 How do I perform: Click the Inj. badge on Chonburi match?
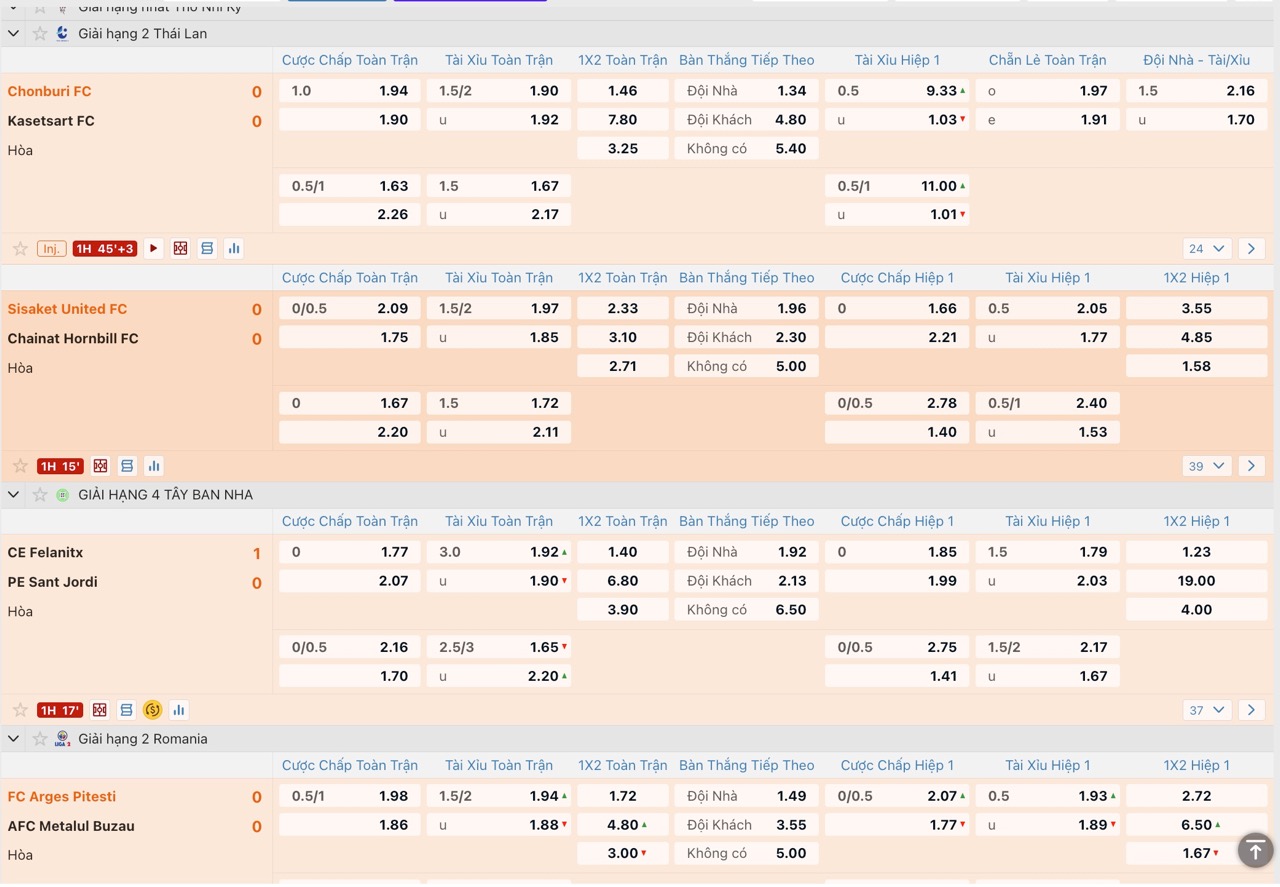tap(52, 248)
